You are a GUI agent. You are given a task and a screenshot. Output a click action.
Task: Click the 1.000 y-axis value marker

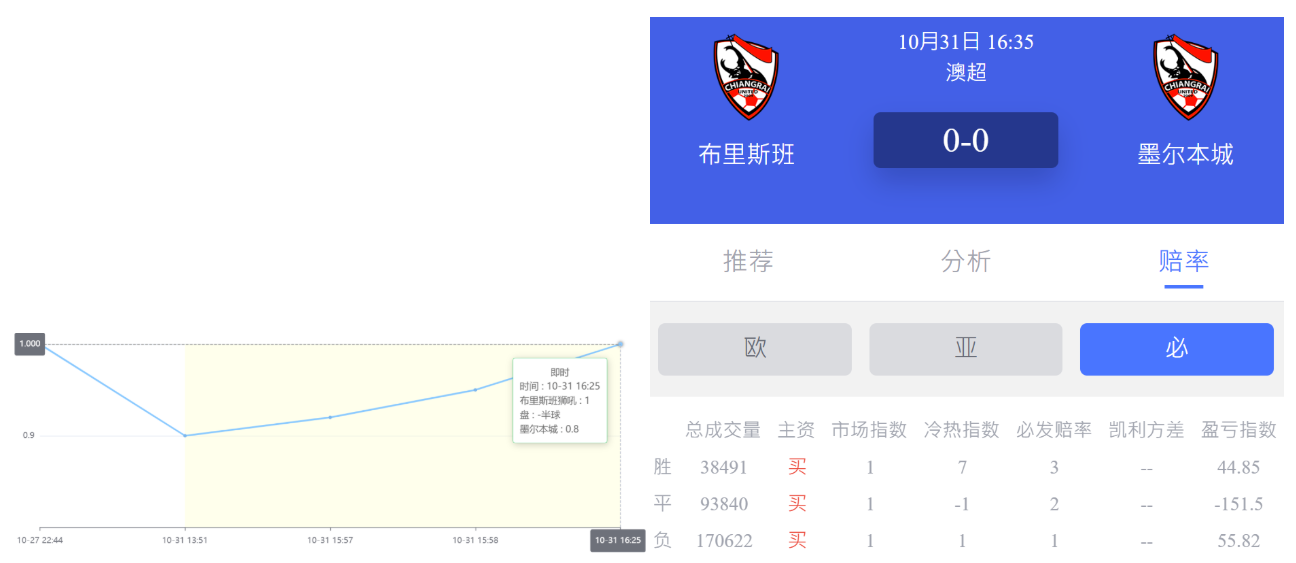(30, 344)
